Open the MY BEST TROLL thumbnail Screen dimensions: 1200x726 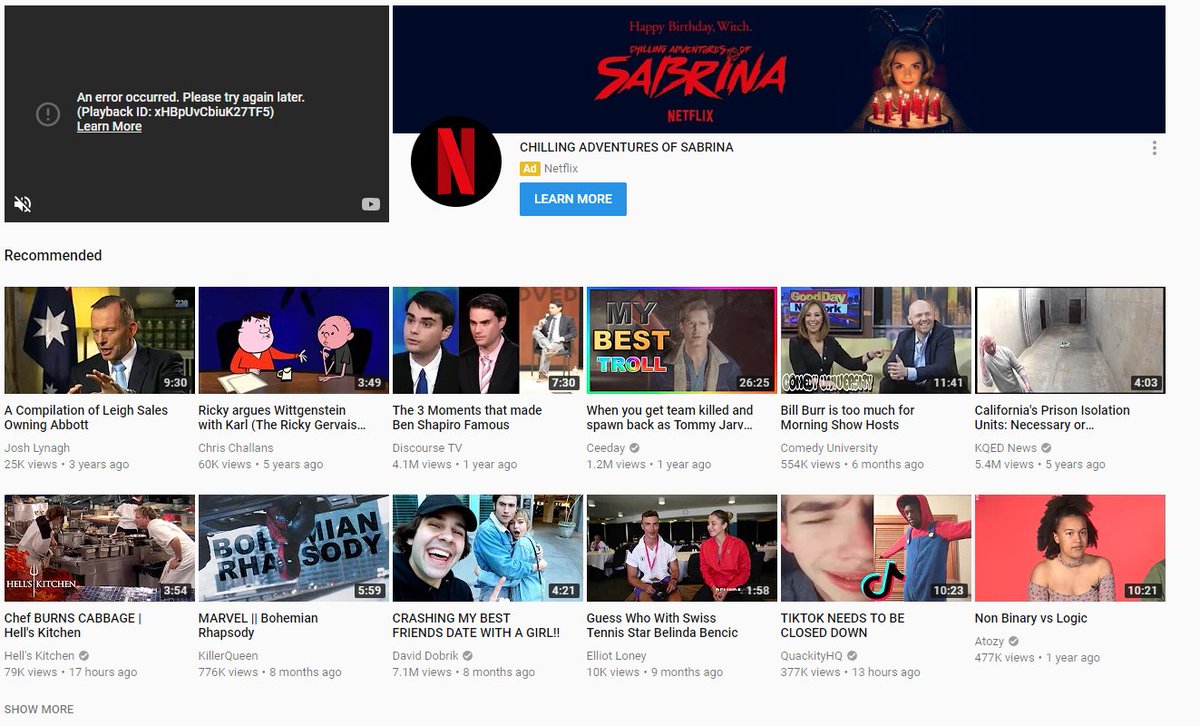(x=682, y=340)
